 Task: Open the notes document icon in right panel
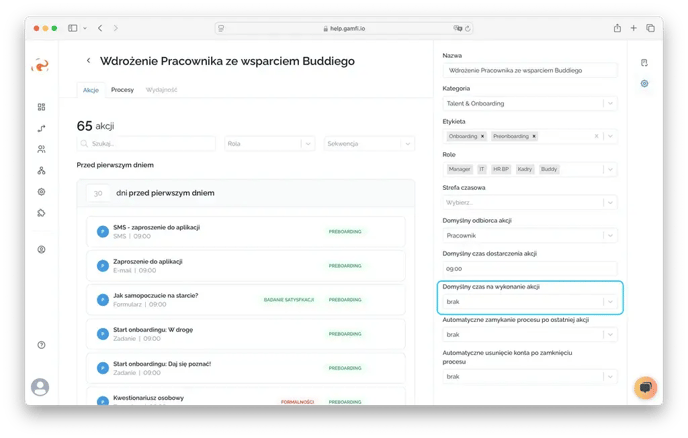[644, 62]
